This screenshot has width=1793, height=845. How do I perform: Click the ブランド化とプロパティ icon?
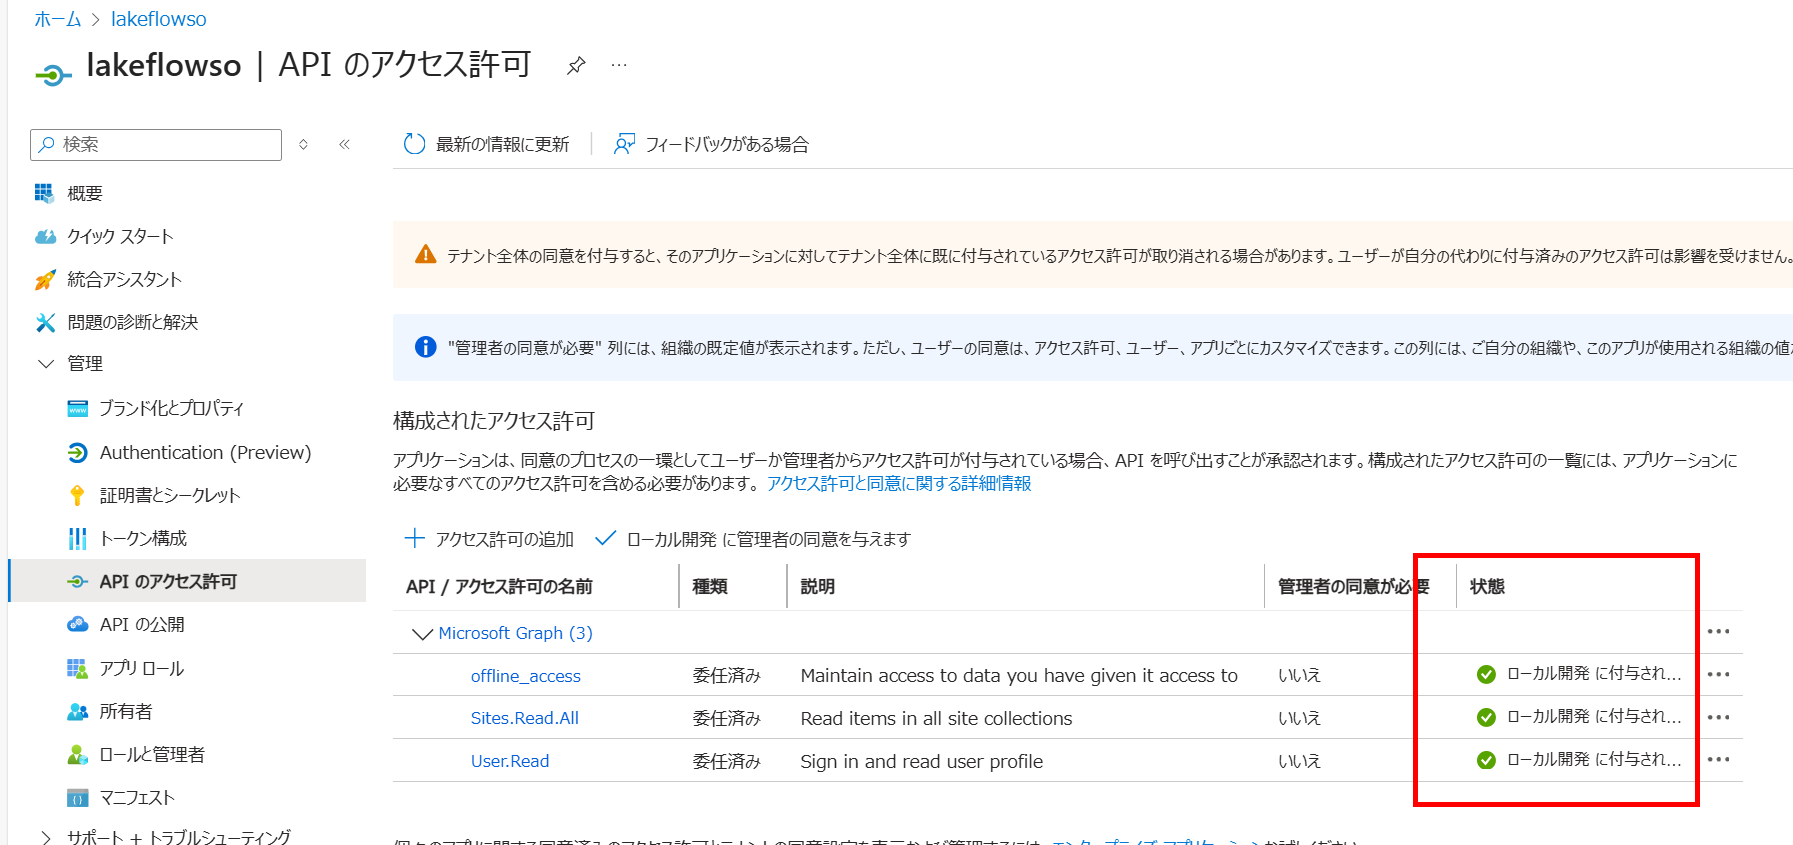point(77,408)
